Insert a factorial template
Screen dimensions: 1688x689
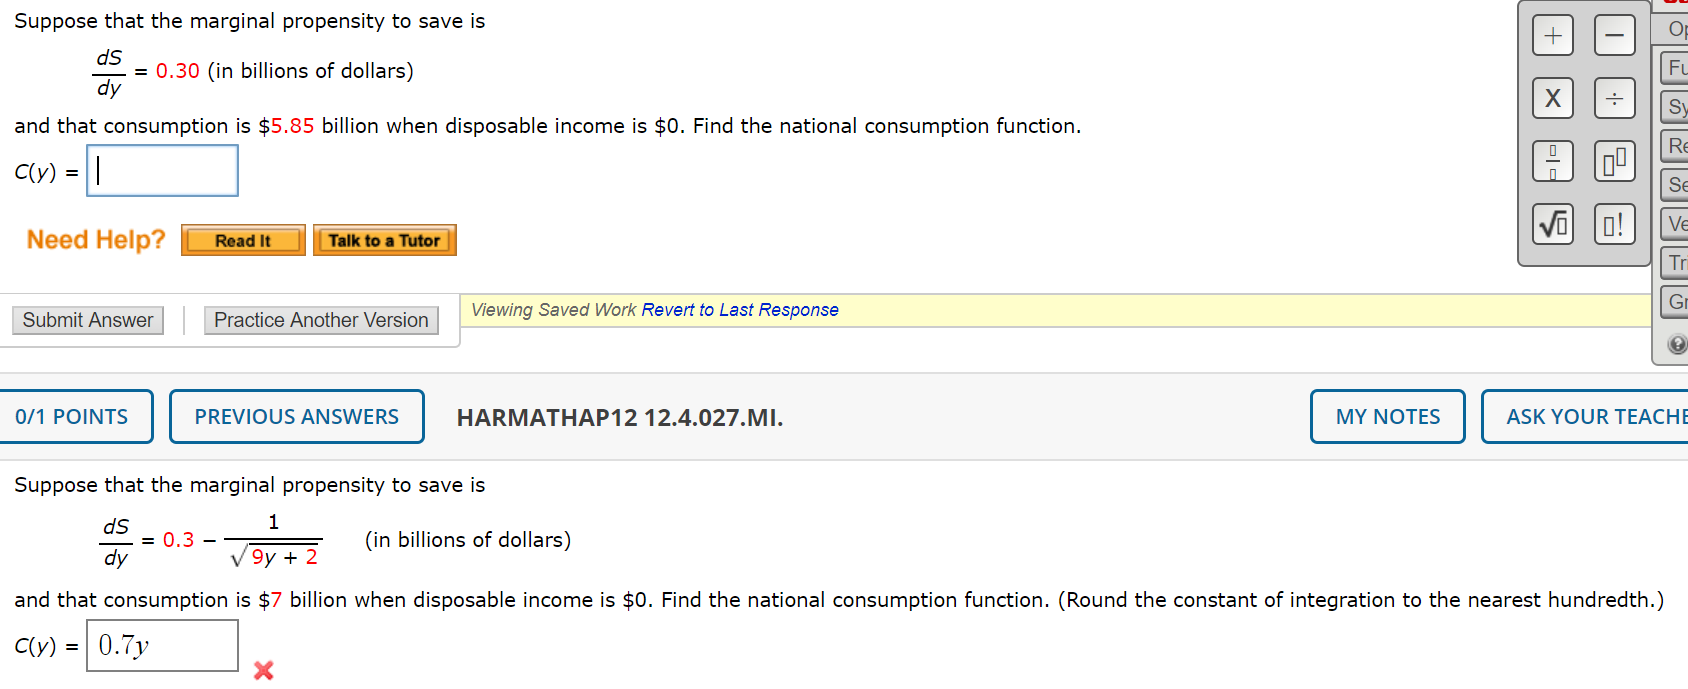1615,224
